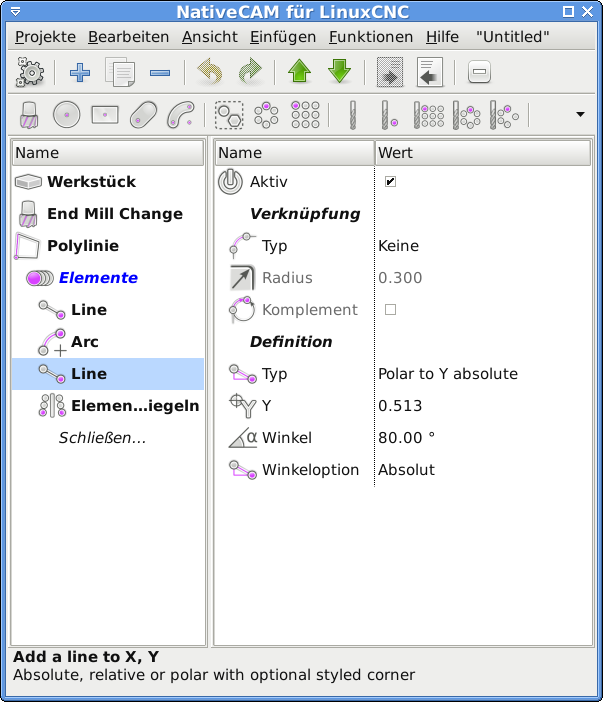
Task: Click the Schließen... entry
Action: 103,438
